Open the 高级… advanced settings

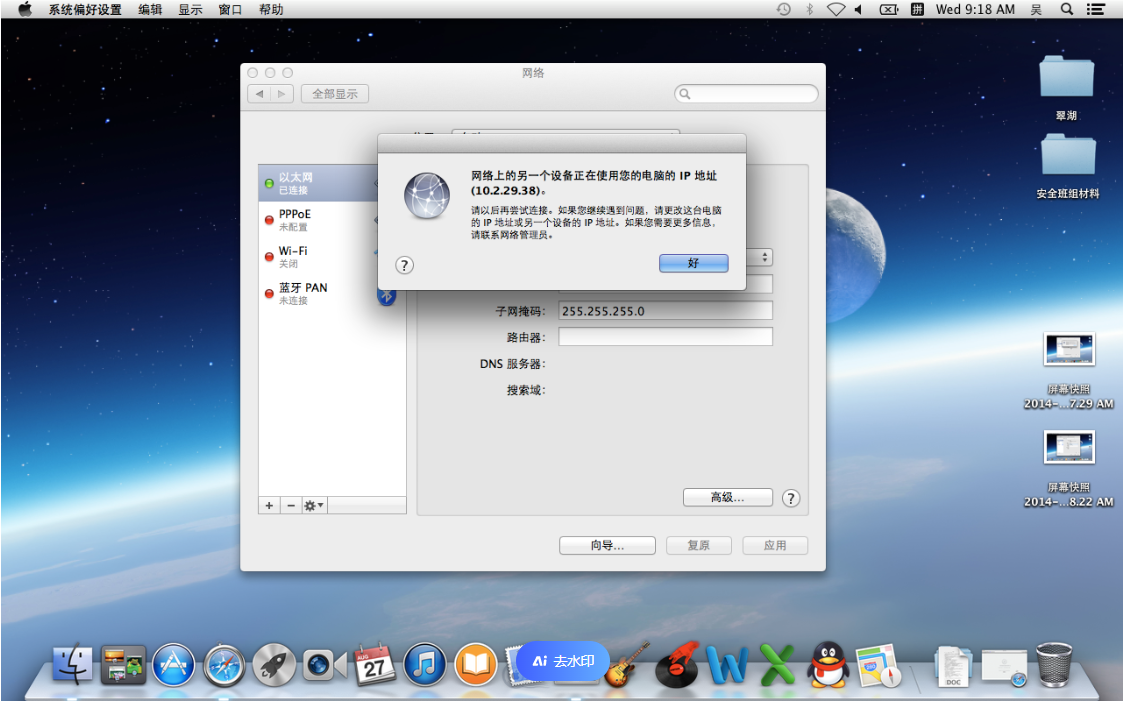pyautogui.click(x=727, y=498)
